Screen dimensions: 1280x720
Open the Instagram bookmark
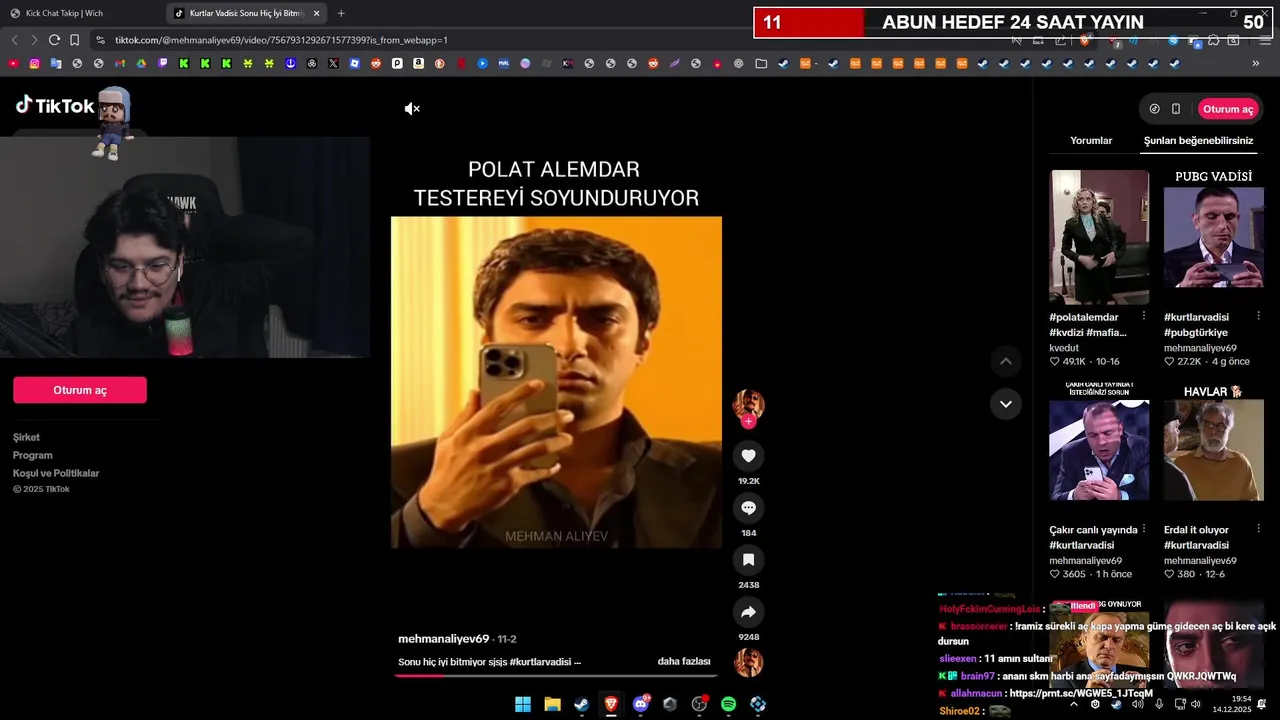pyautogui.click(x=34, y=63)
